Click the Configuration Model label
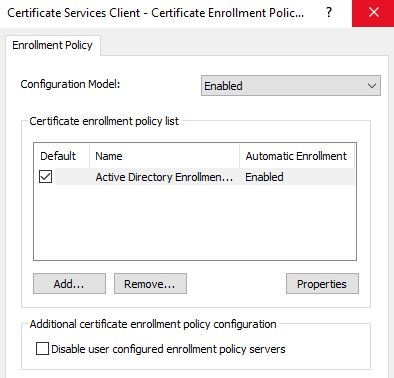The image size is (394, 378). point(70,84)
